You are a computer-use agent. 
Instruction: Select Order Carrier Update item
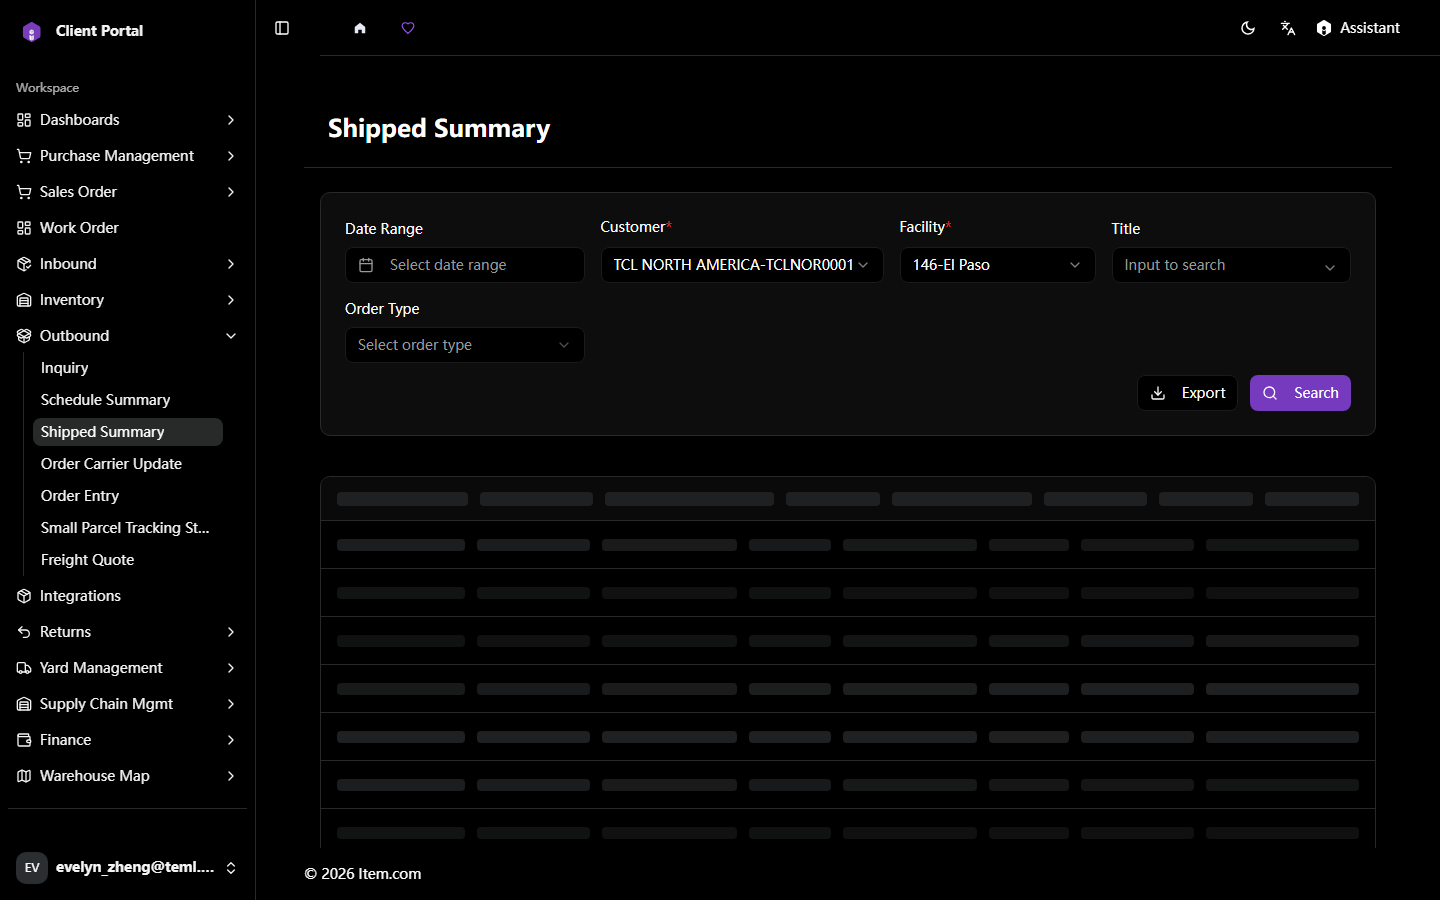click(128, 464)
